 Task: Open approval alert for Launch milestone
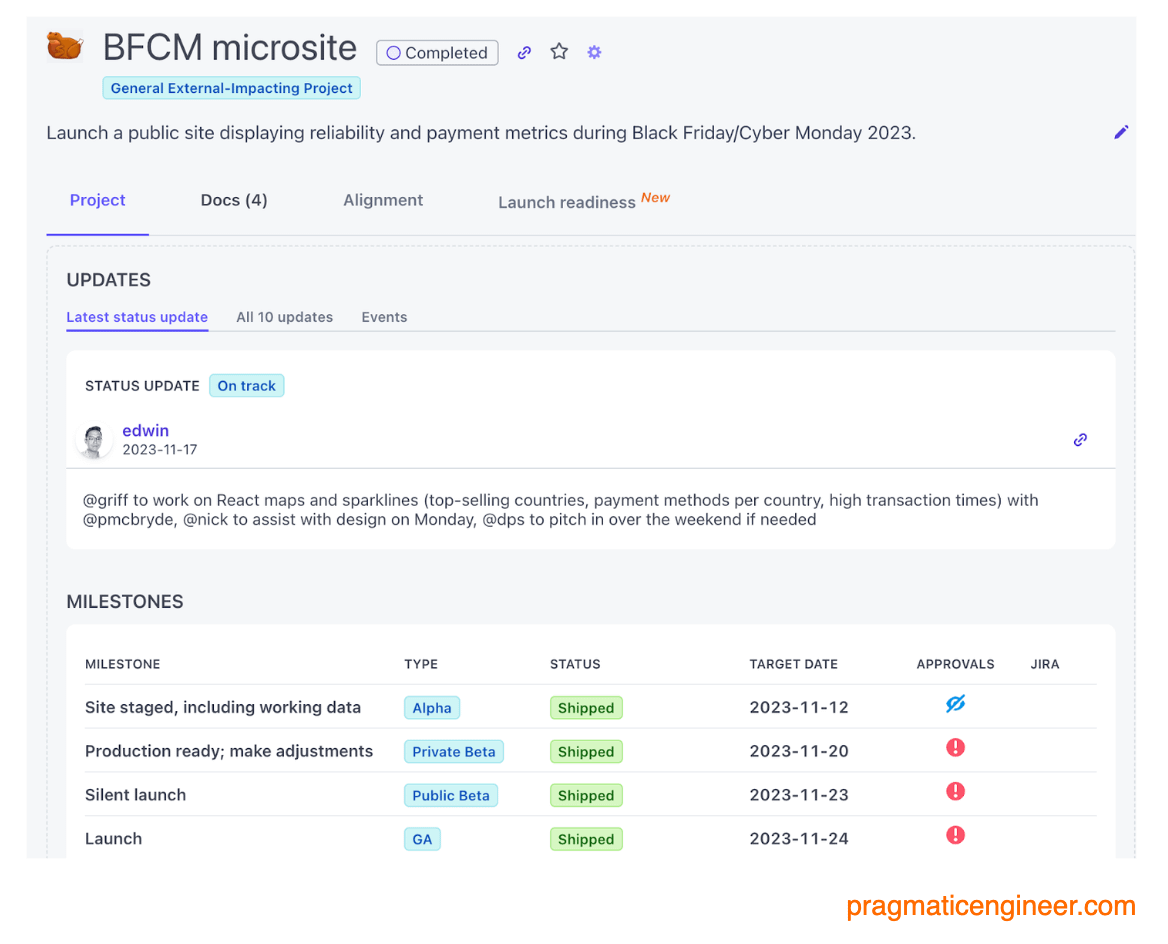(956, 835)
